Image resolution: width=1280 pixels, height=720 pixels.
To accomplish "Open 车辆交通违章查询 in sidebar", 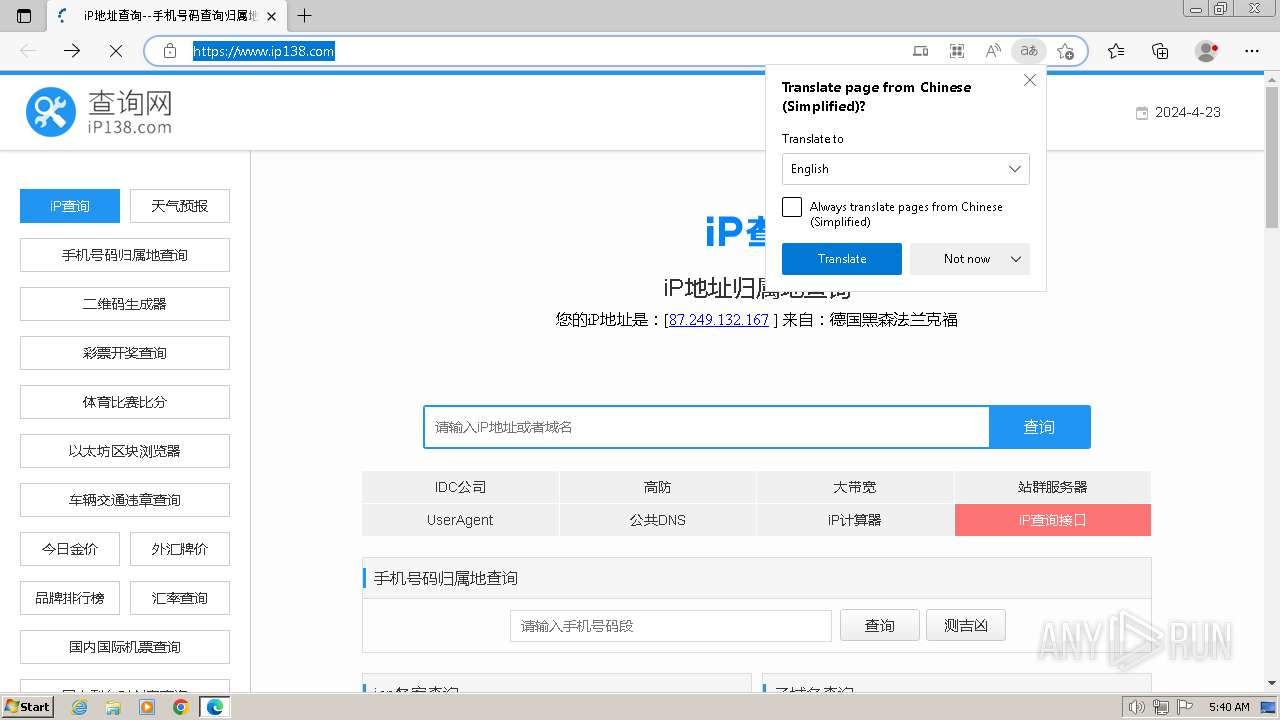I will (x=125, y=500).
